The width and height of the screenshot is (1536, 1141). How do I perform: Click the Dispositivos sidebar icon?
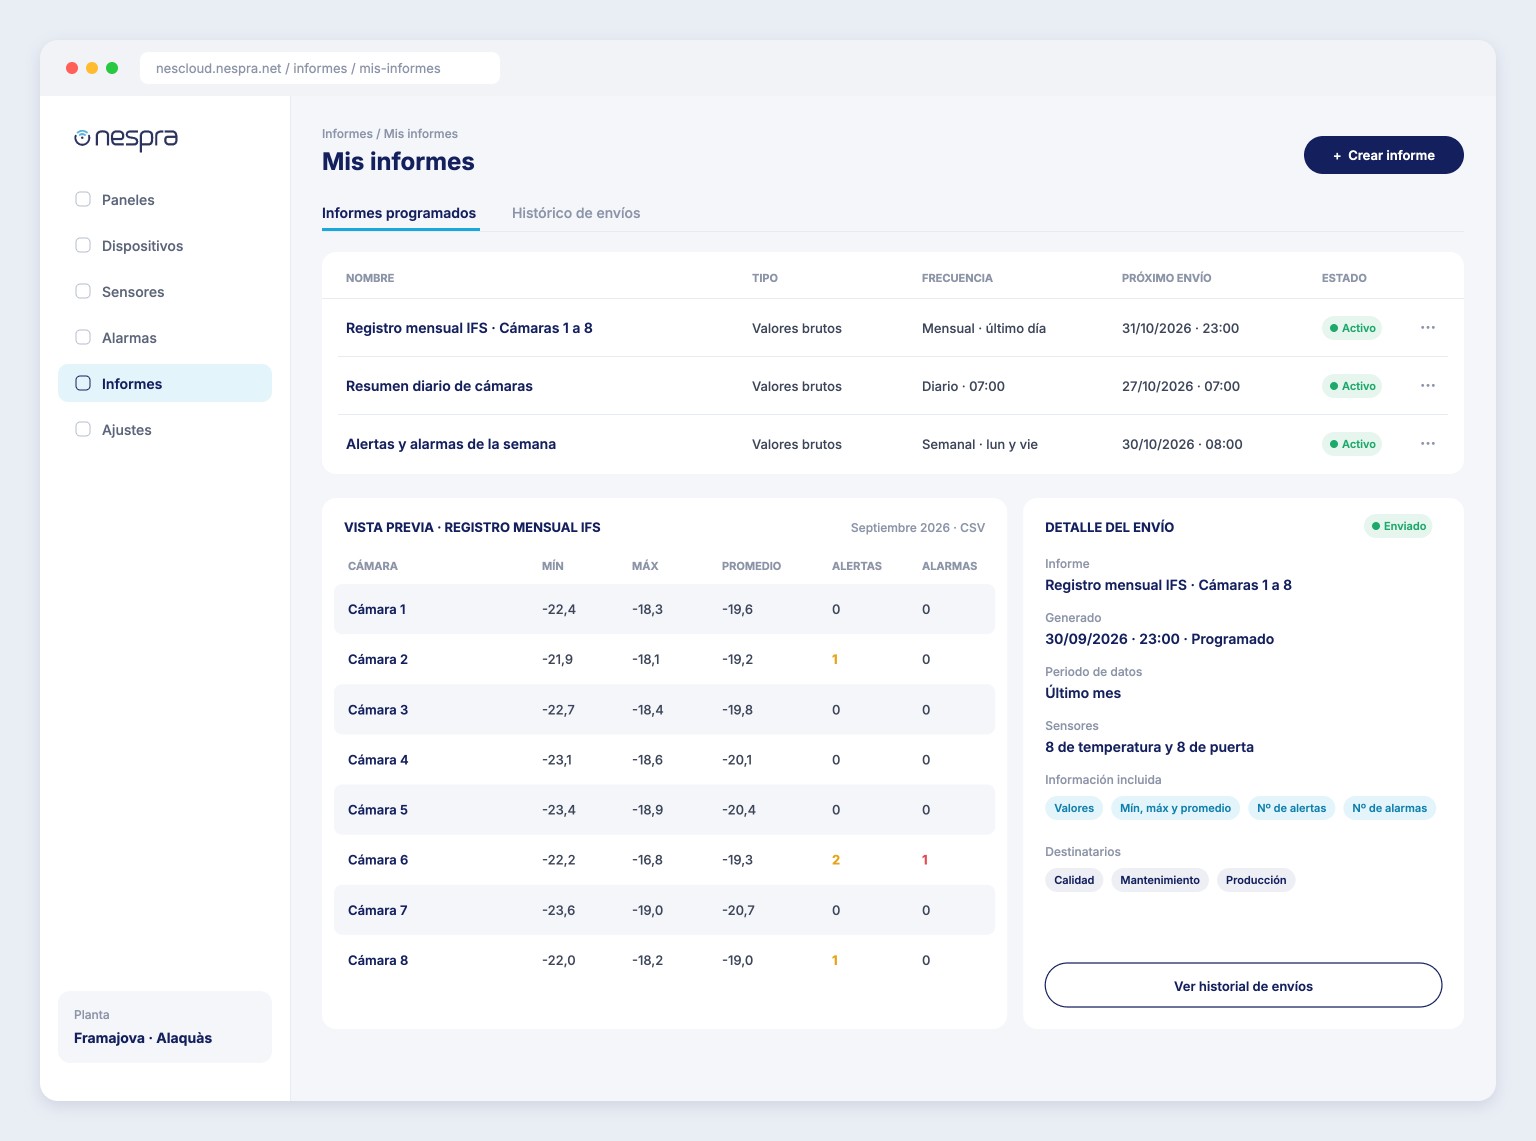(x=83, y=245)
